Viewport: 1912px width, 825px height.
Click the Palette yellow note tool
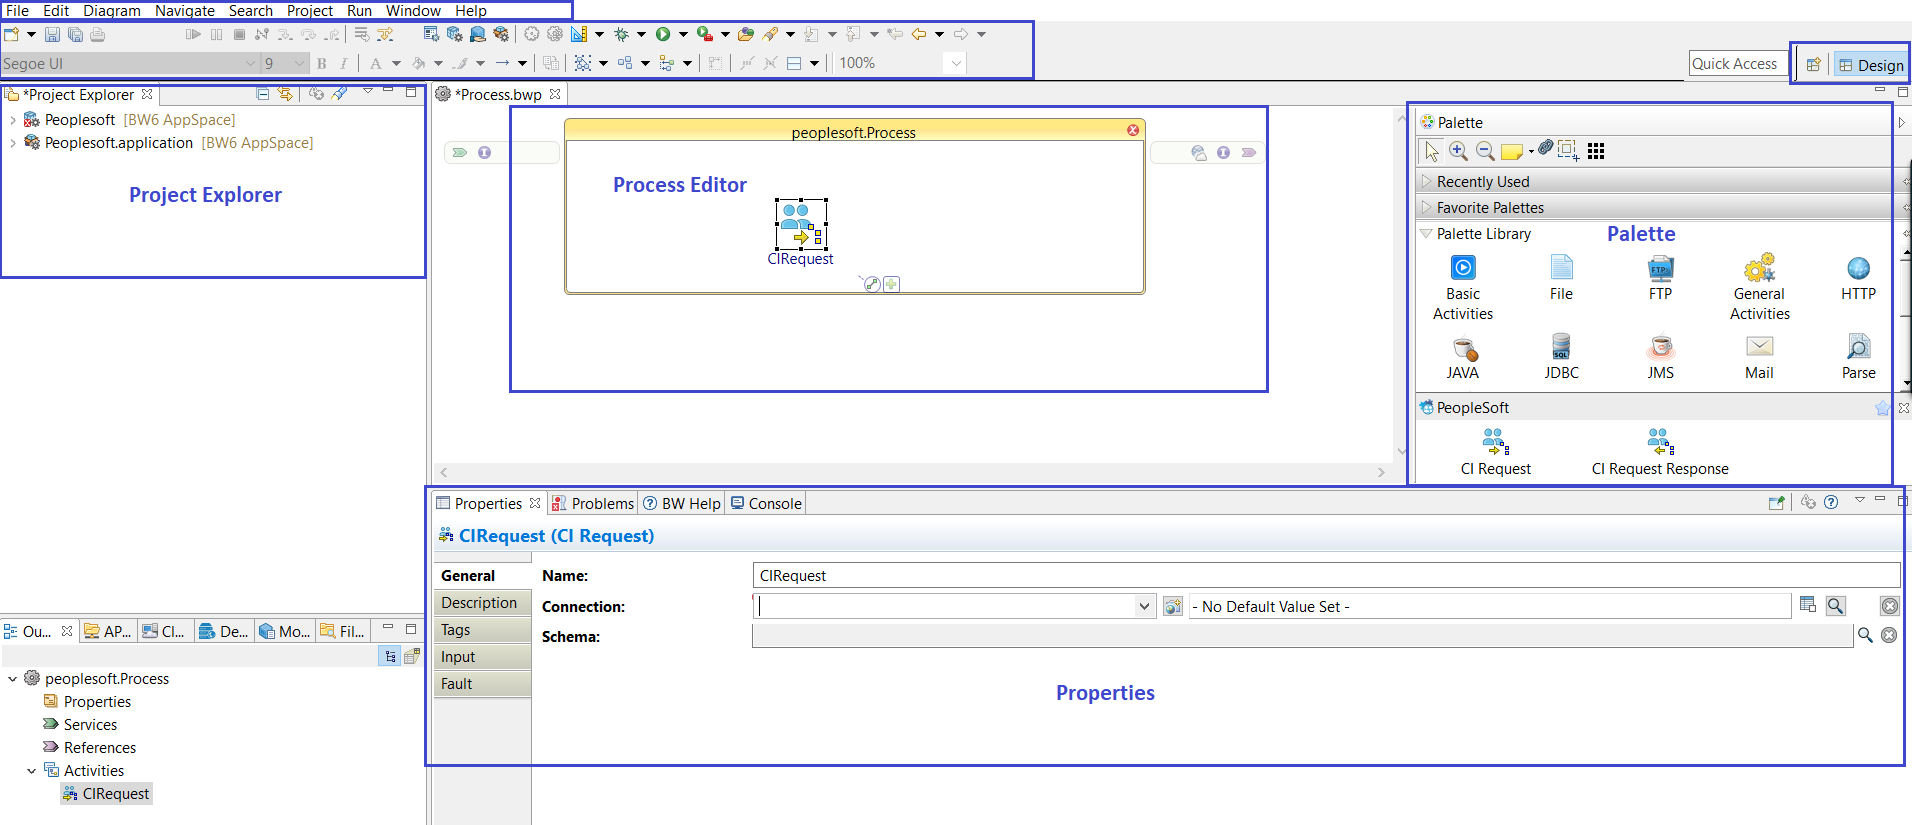pos(1512,152)
